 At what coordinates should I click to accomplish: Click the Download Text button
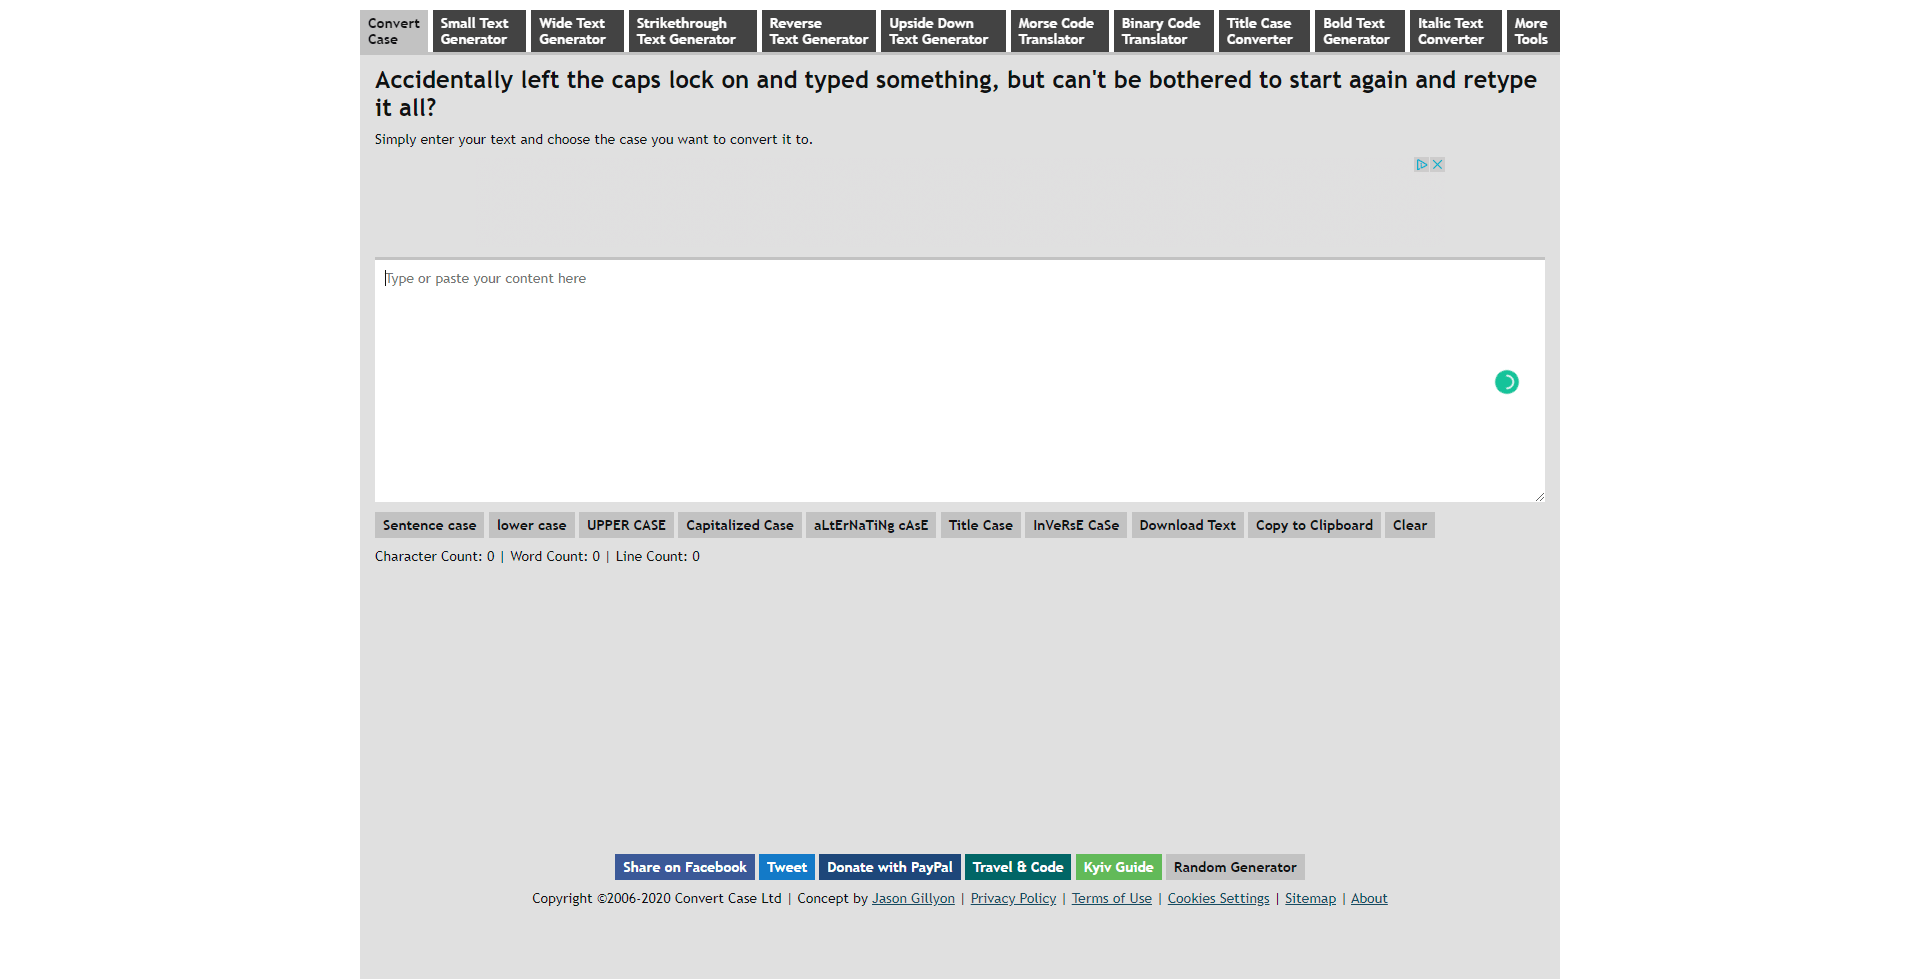tap(1187, 525)
